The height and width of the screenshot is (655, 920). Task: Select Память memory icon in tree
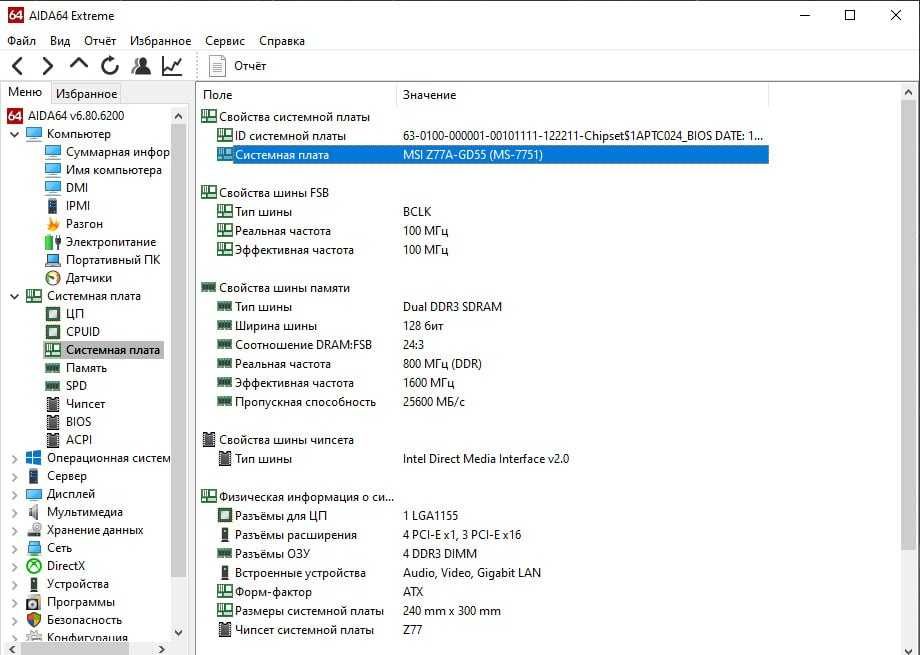53,368
